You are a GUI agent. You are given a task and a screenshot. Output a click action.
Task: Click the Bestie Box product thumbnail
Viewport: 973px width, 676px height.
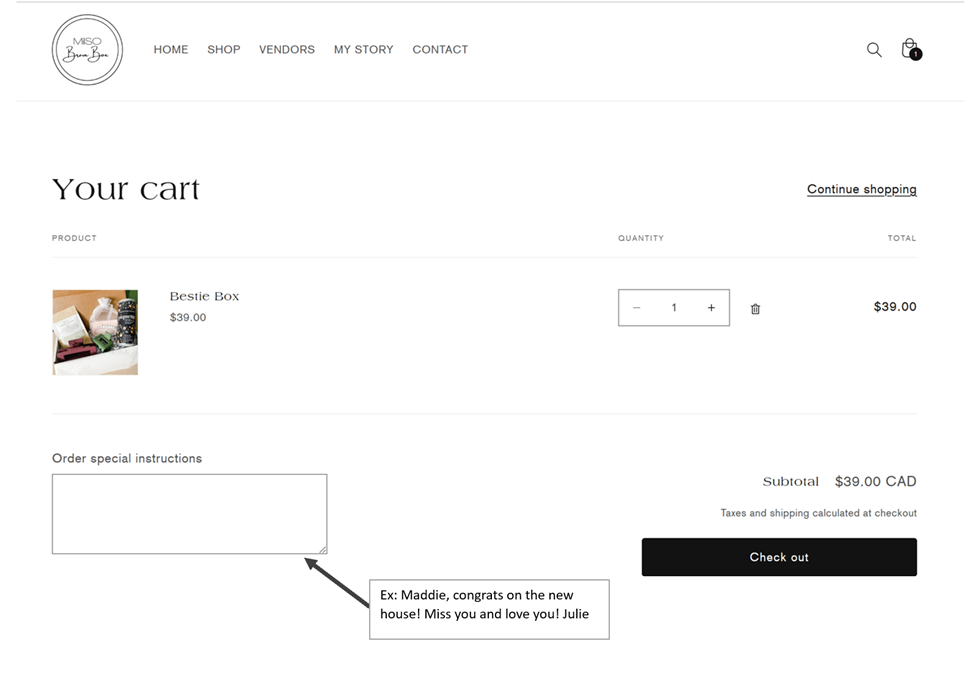(x=95, y=332)
